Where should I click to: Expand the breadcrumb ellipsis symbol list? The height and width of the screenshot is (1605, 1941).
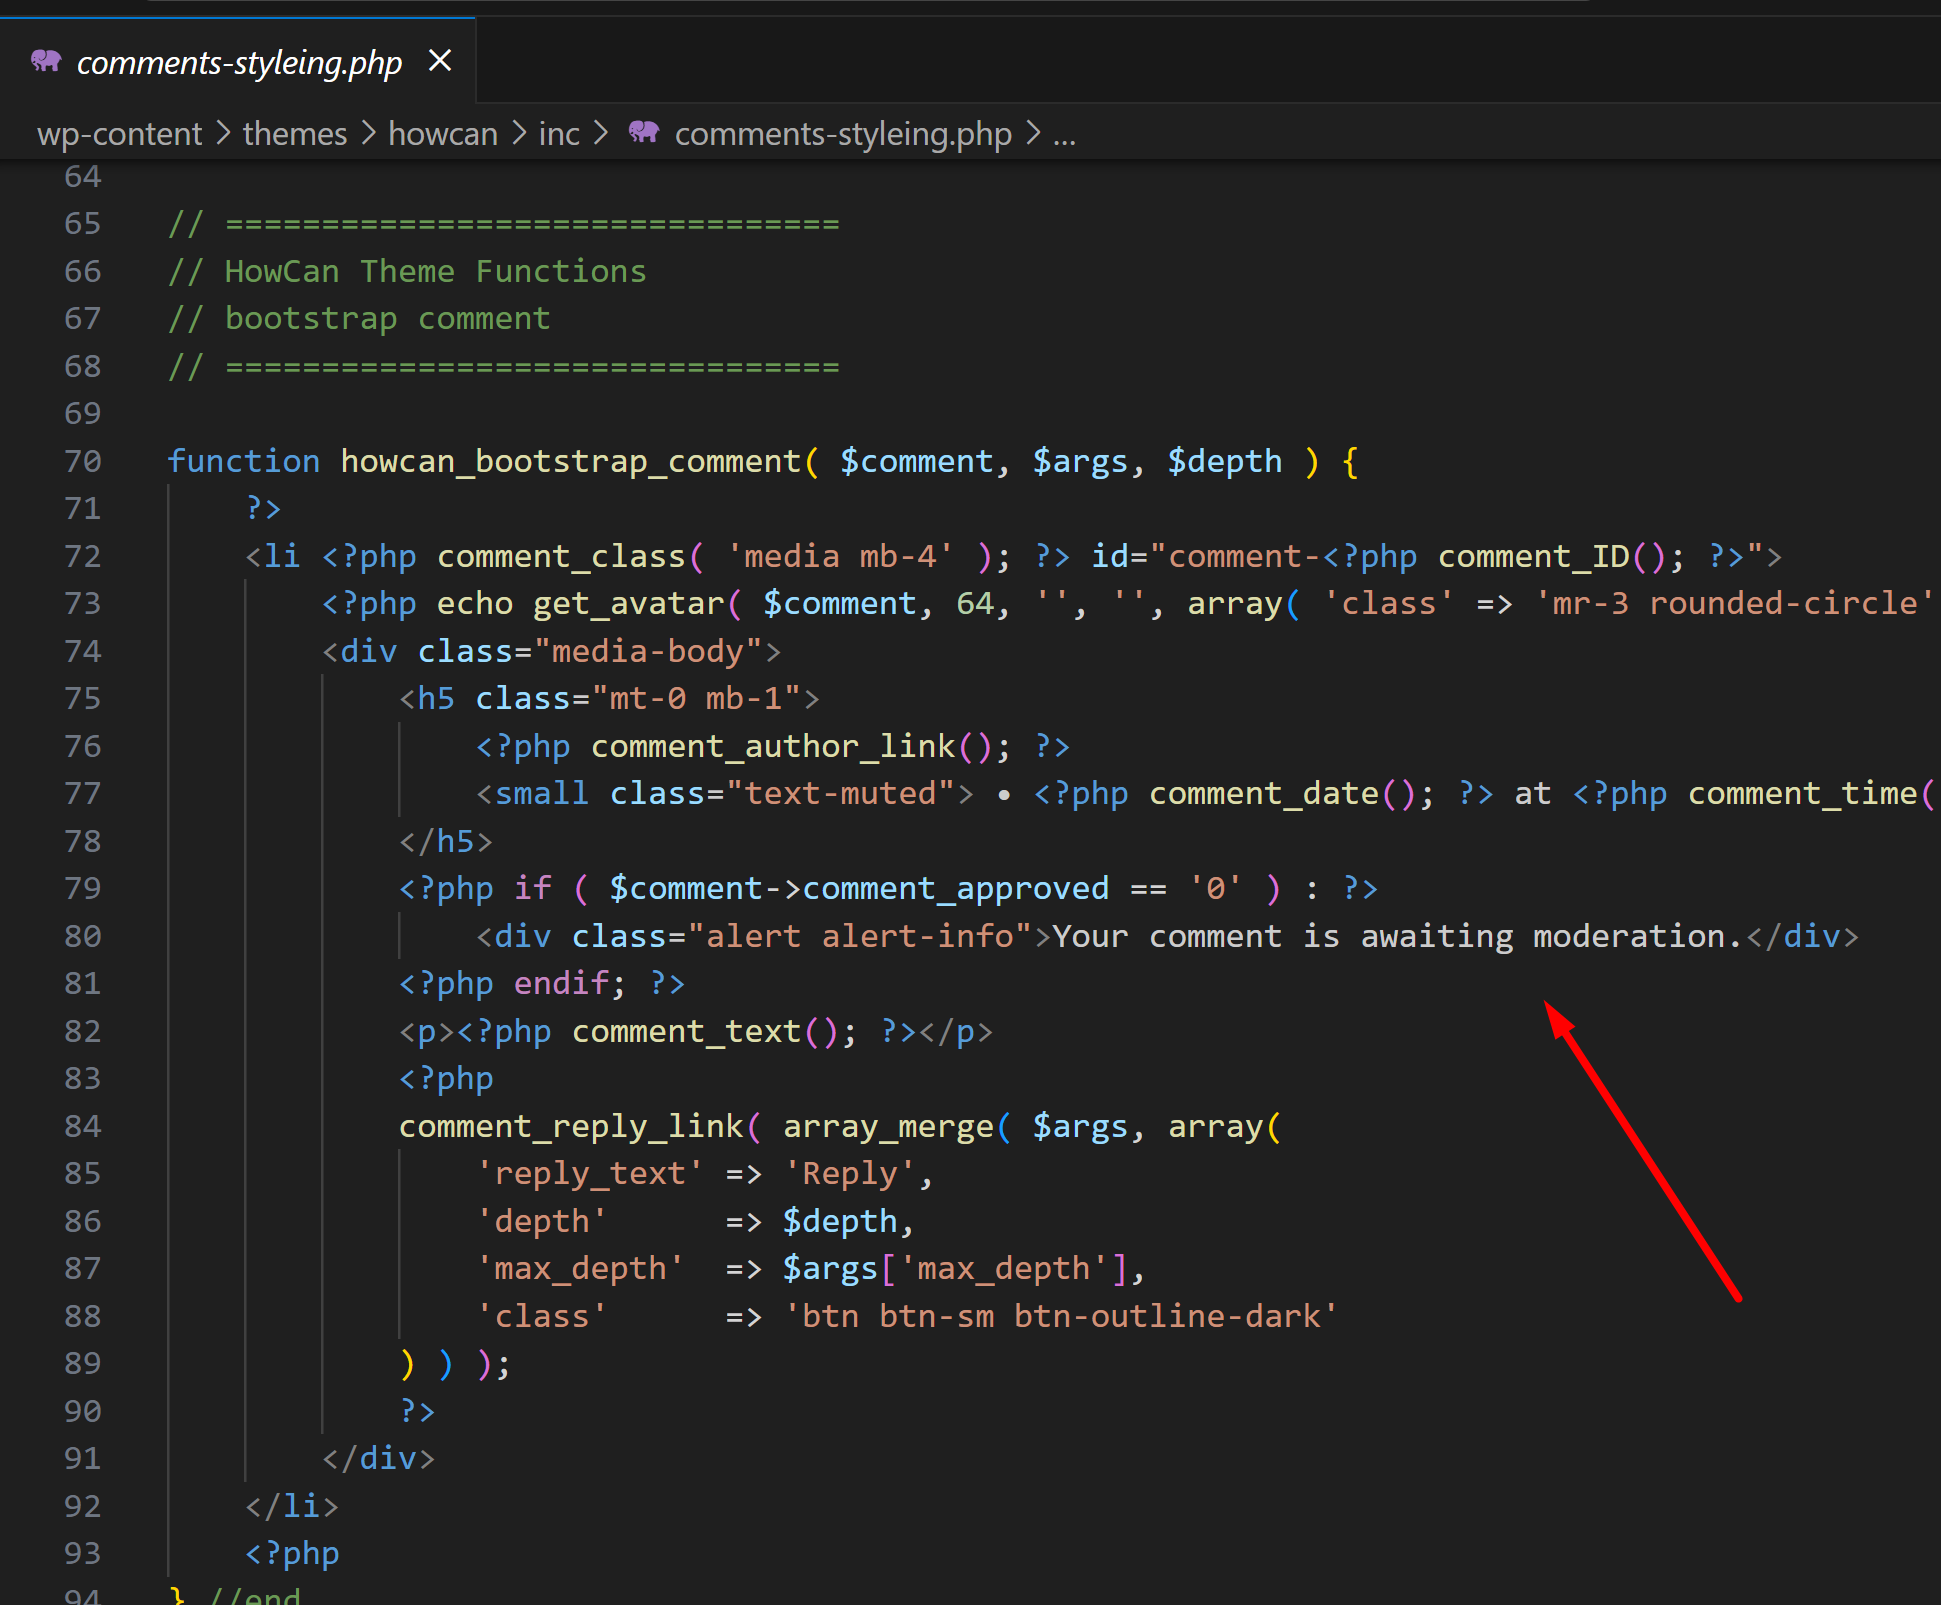(1064, 134)
